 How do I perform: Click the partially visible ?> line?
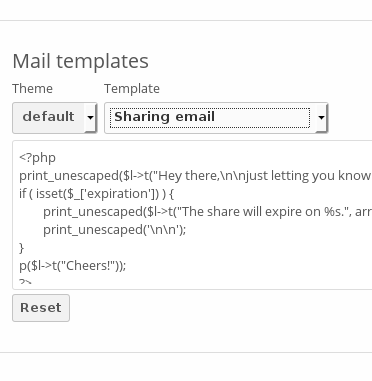pos(25,282)
